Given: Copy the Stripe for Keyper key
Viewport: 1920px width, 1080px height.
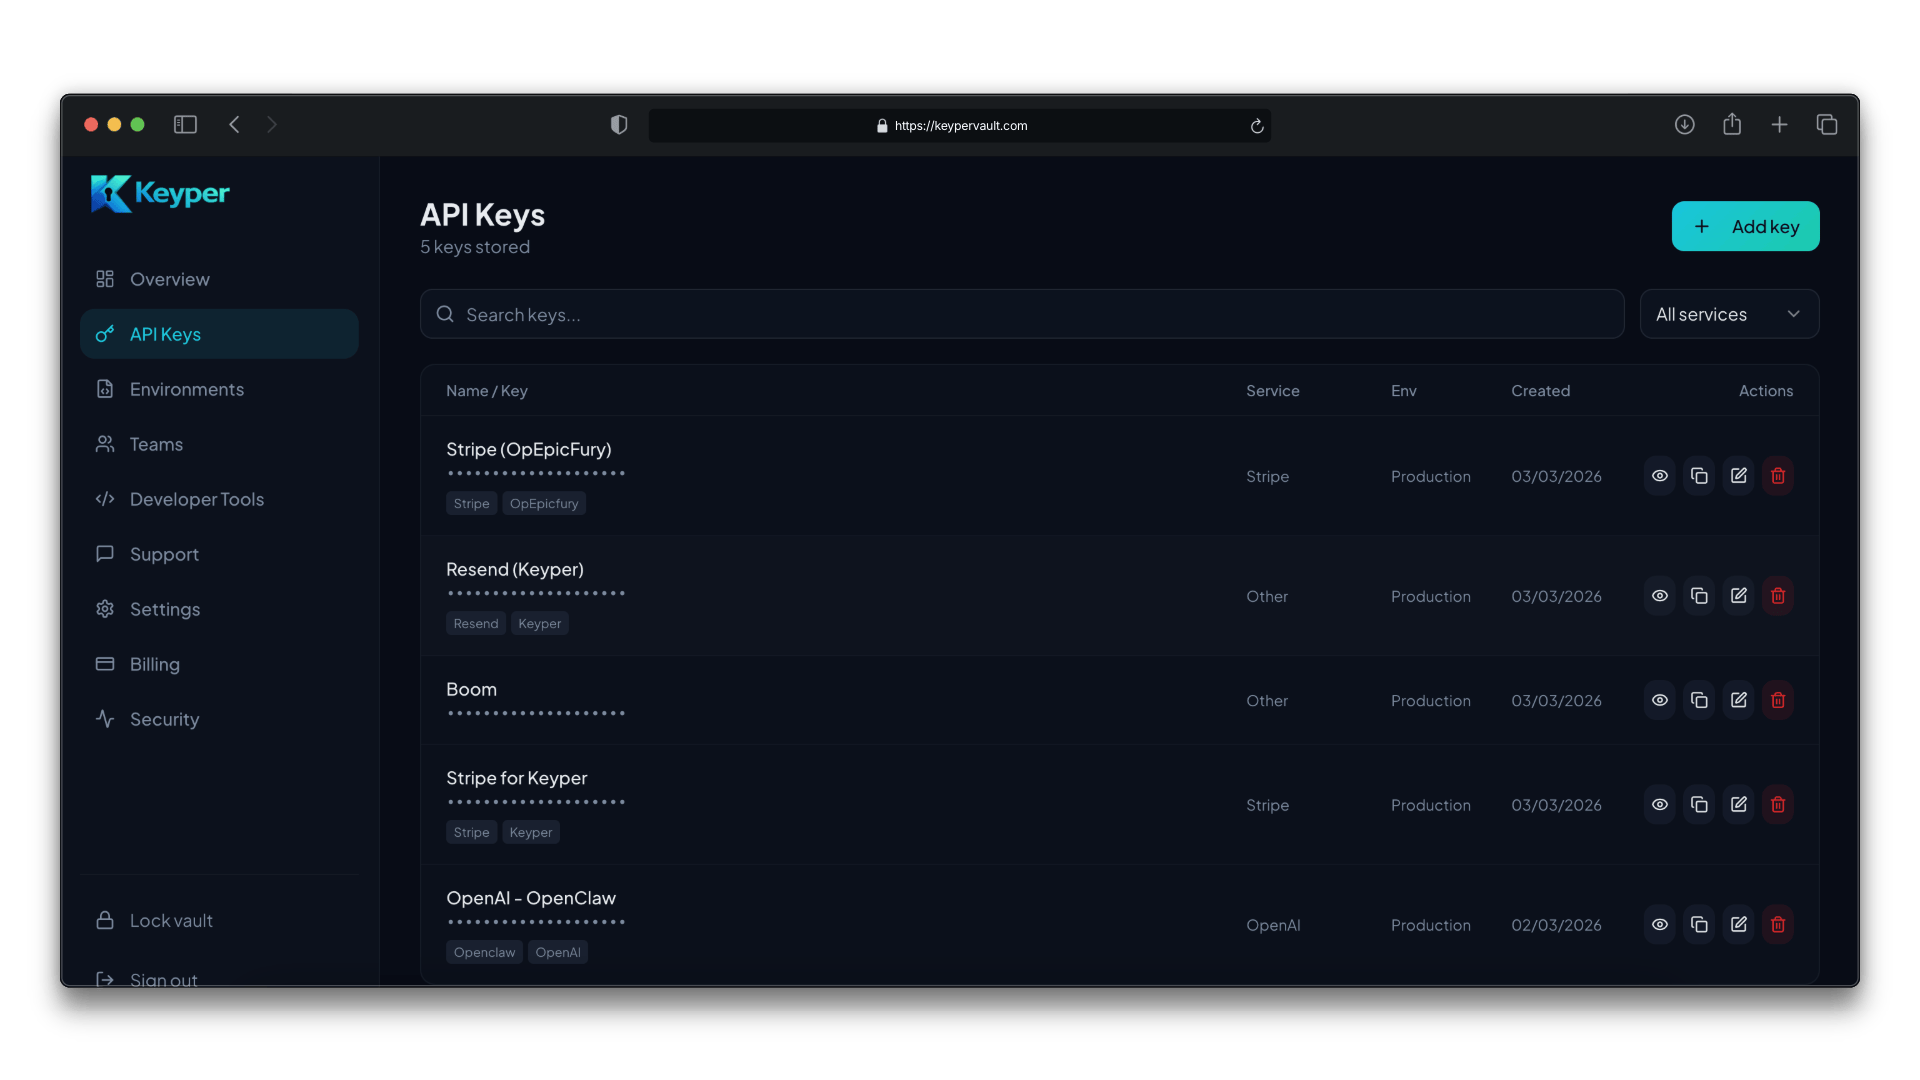Looking at the screenshot, I should pyautogui.click(x=1699, y=805).
